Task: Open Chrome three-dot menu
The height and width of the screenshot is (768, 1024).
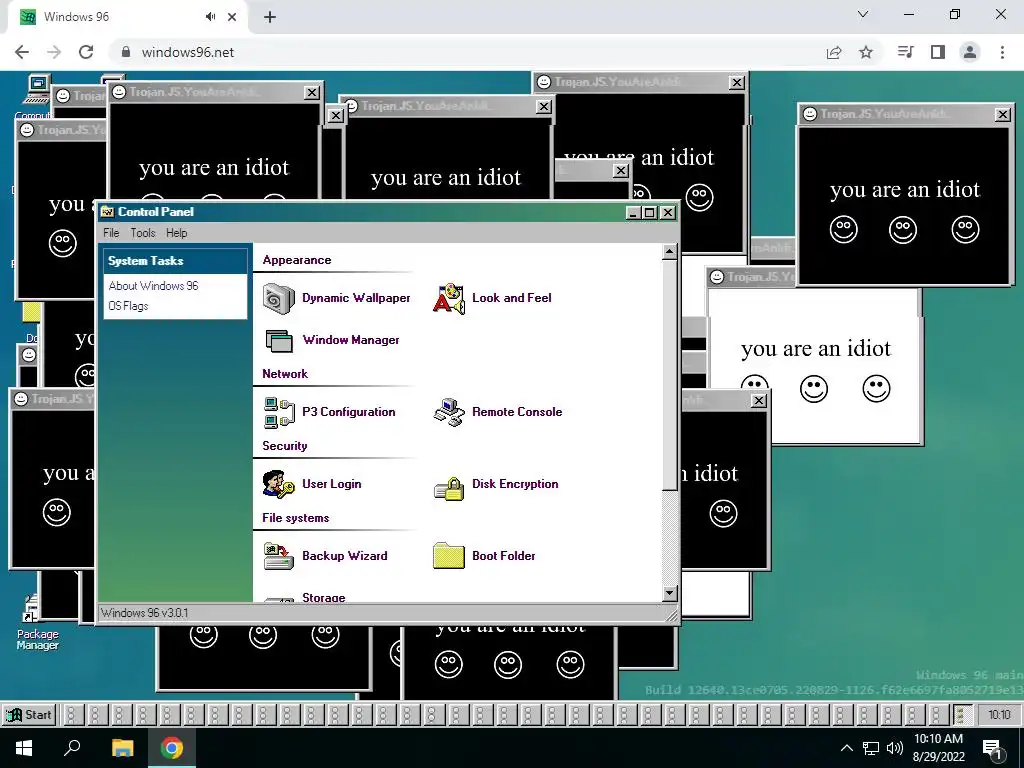Action: (x=1002, y=52)
